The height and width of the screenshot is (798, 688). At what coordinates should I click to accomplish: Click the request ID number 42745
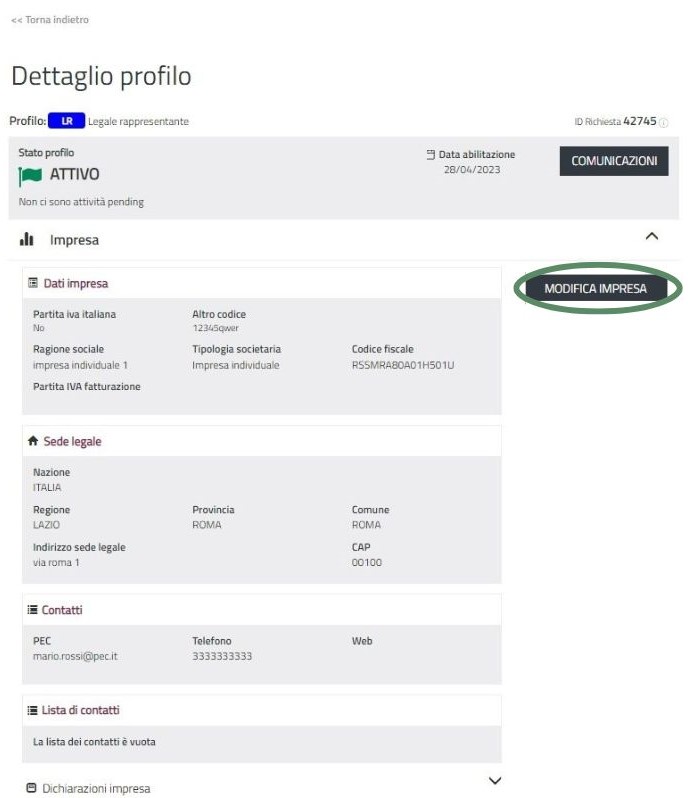[639, 121]
